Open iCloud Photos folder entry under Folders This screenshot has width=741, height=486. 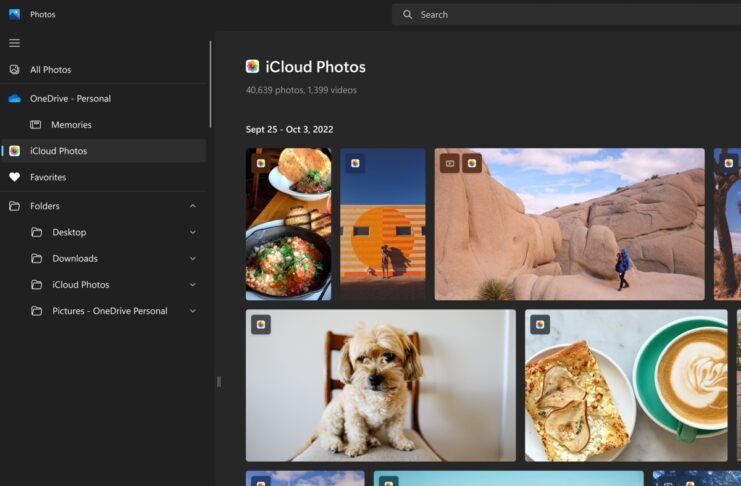pyautogui.click(x=104, y=285)
